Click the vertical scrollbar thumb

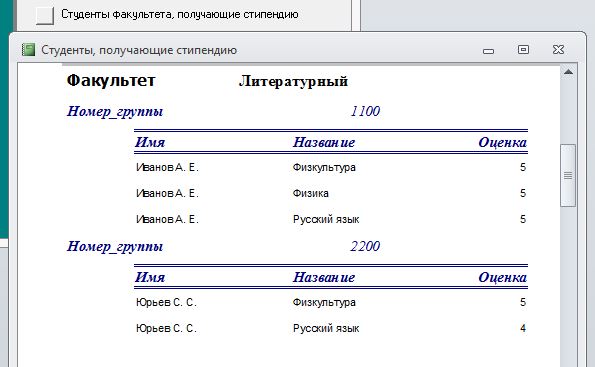coord(568,175)
